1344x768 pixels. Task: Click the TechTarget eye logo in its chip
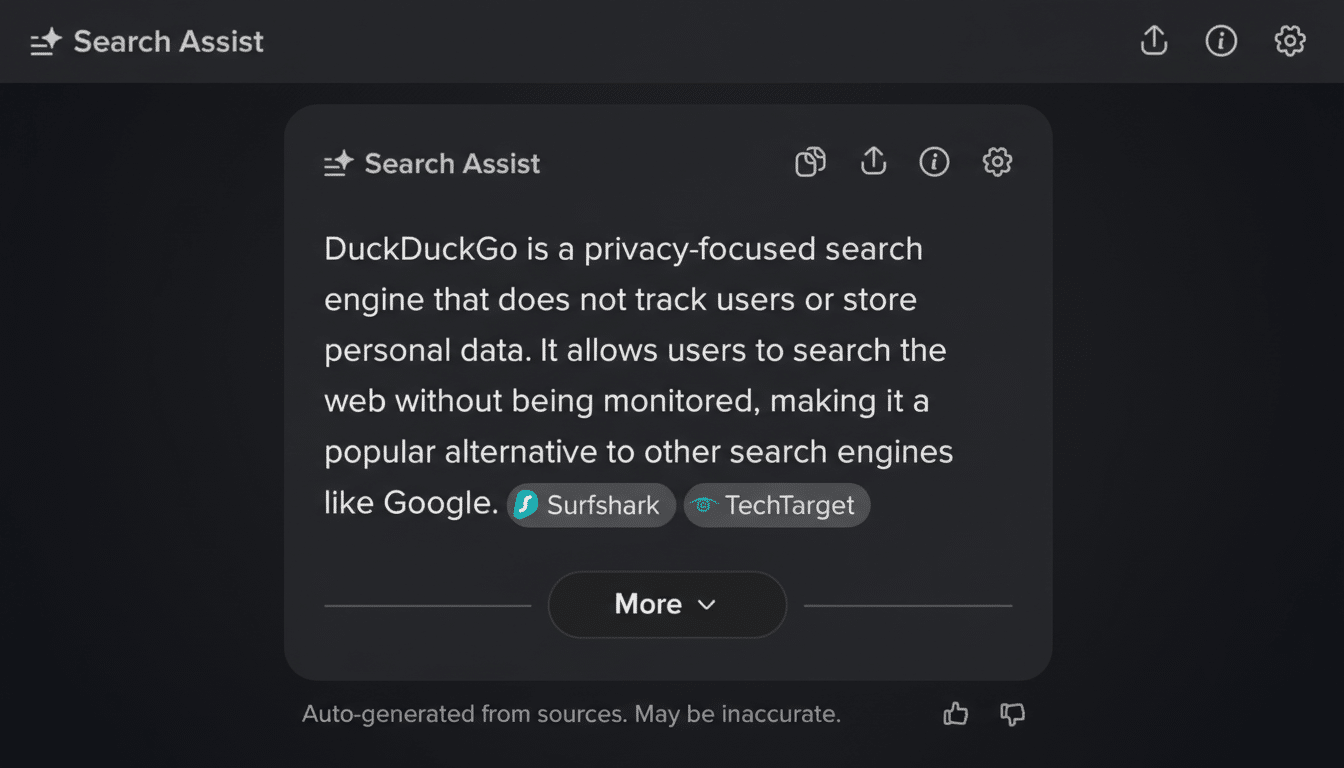click(x=703, y=506)
